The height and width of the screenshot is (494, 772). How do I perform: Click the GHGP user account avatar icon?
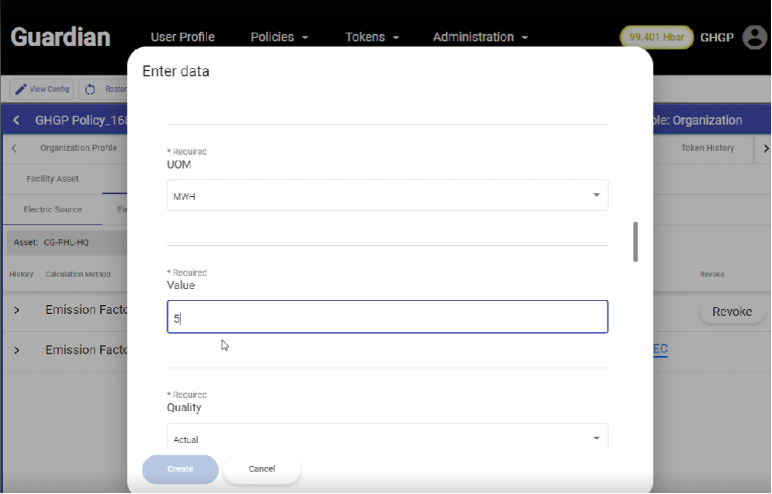(x=753, y=37)
